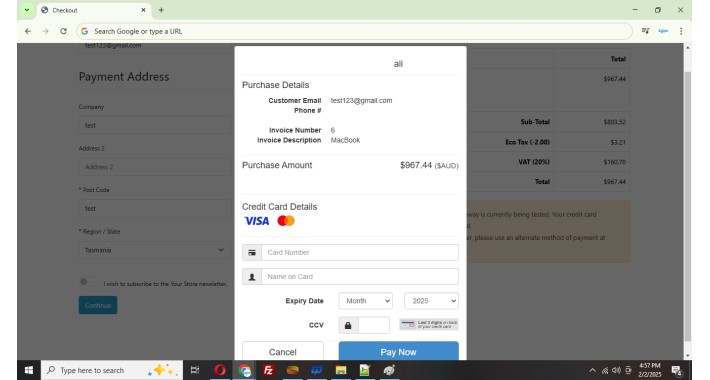The width and height of the screenshot is (710, 380).
Task: Close the Checkout tab
Action: [144, 10]
